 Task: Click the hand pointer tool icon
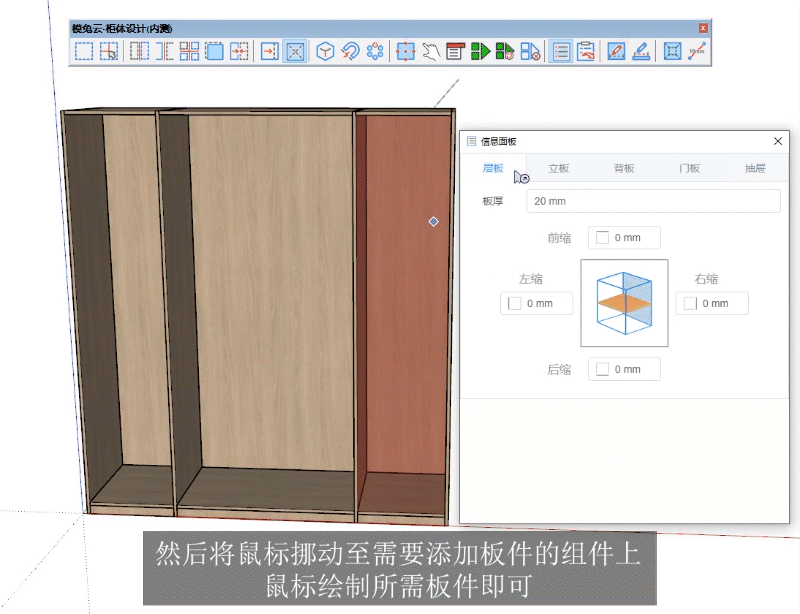click(x=431, y=51)
